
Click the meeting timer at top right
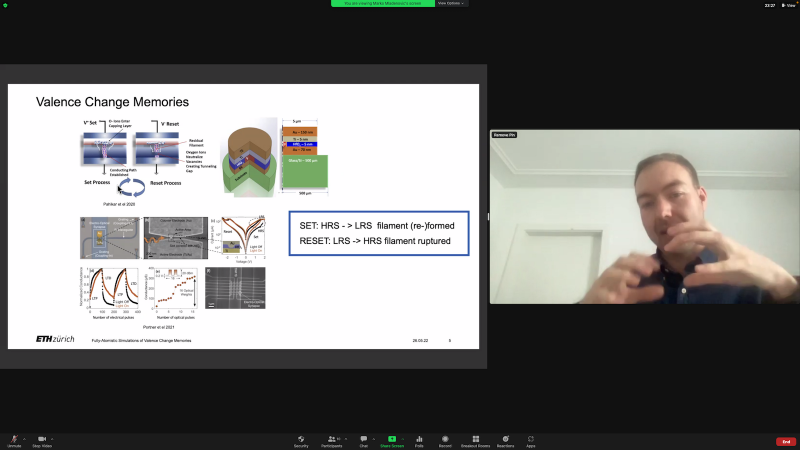pyautogui.click(x=770, y=5)
